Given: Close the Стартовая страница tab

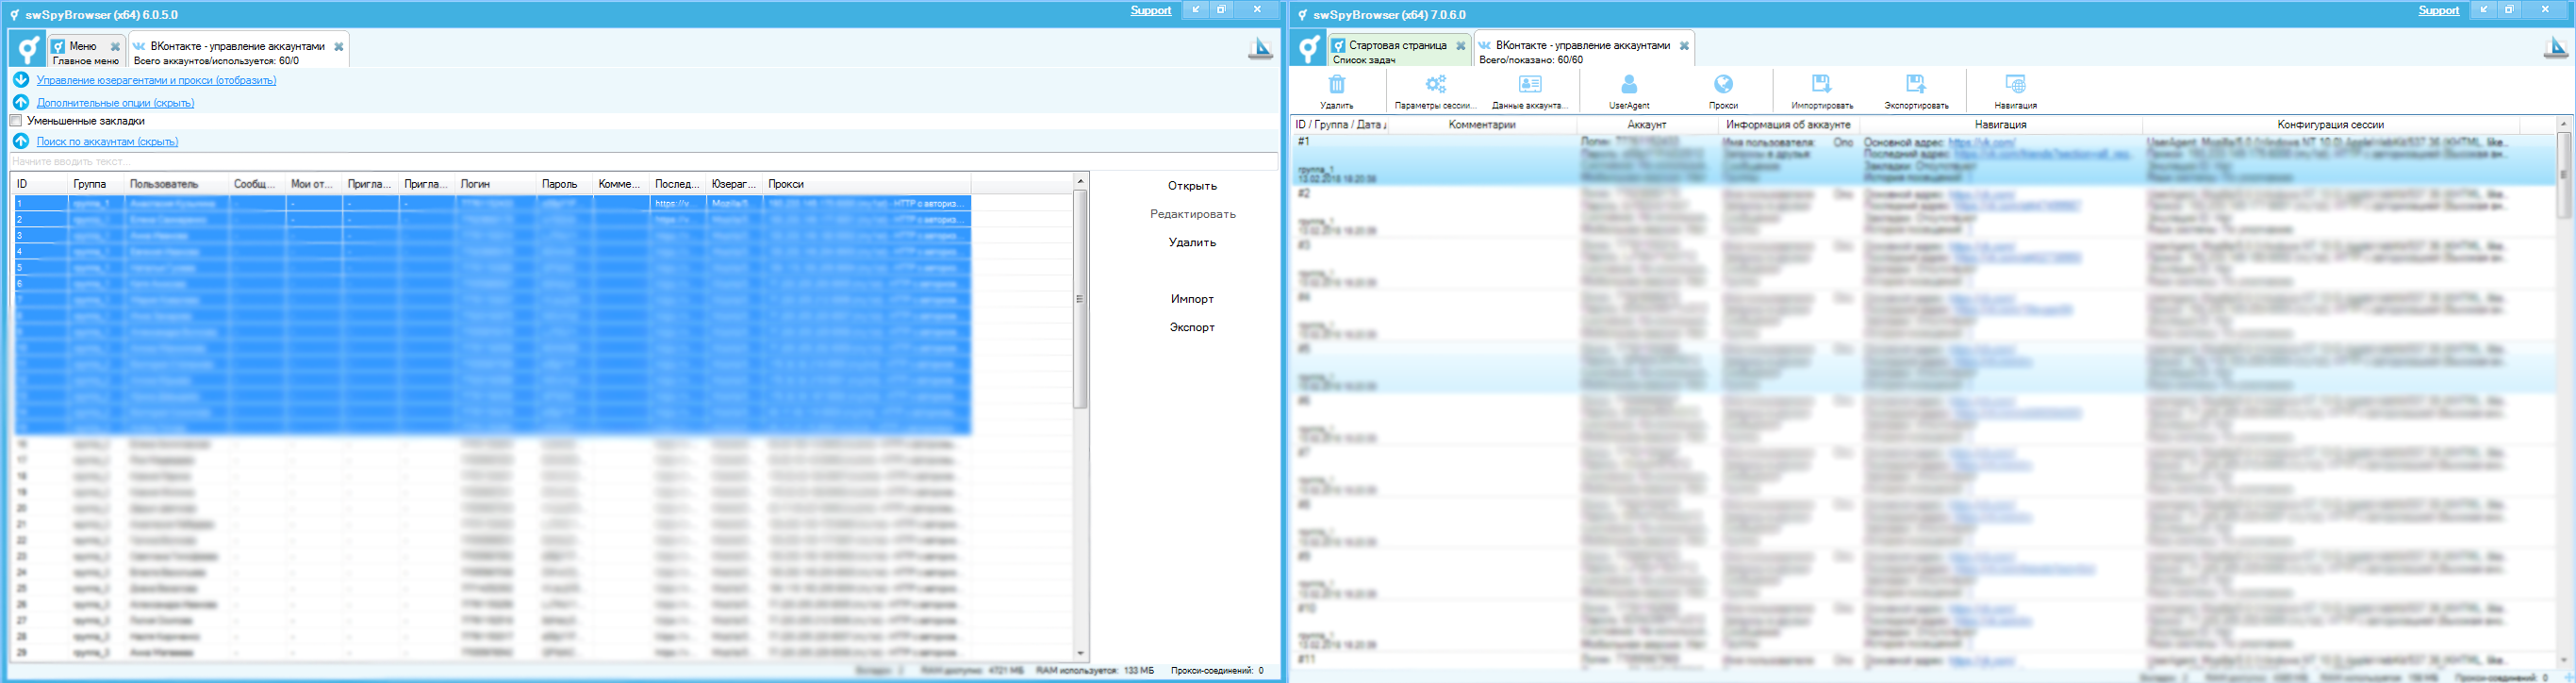Looking at the screenshot, I should [x=1460, y=46].
